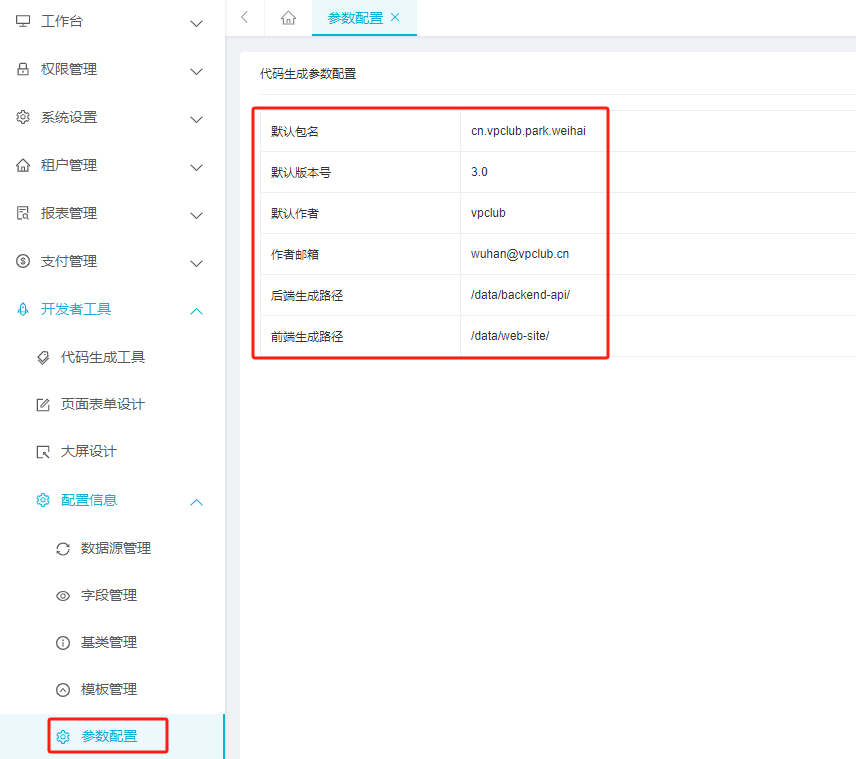
Task: Go to the home tab icon
Action: point(288,18)
